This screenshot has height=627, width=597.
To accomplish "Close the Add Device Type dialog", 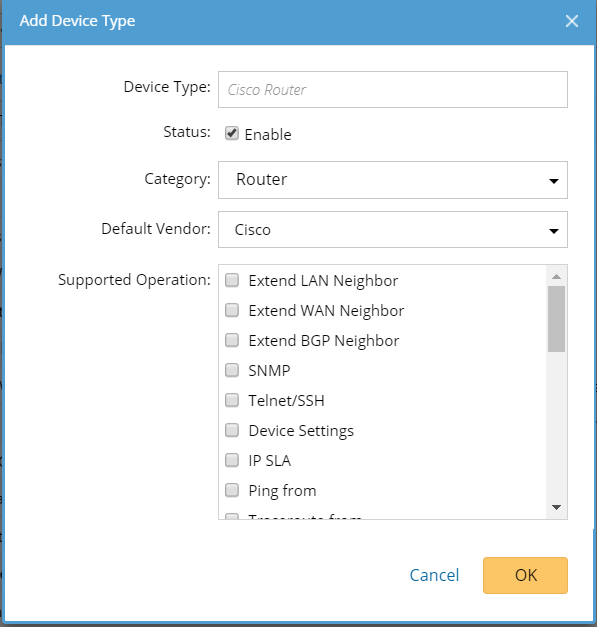I will (572, 21).
